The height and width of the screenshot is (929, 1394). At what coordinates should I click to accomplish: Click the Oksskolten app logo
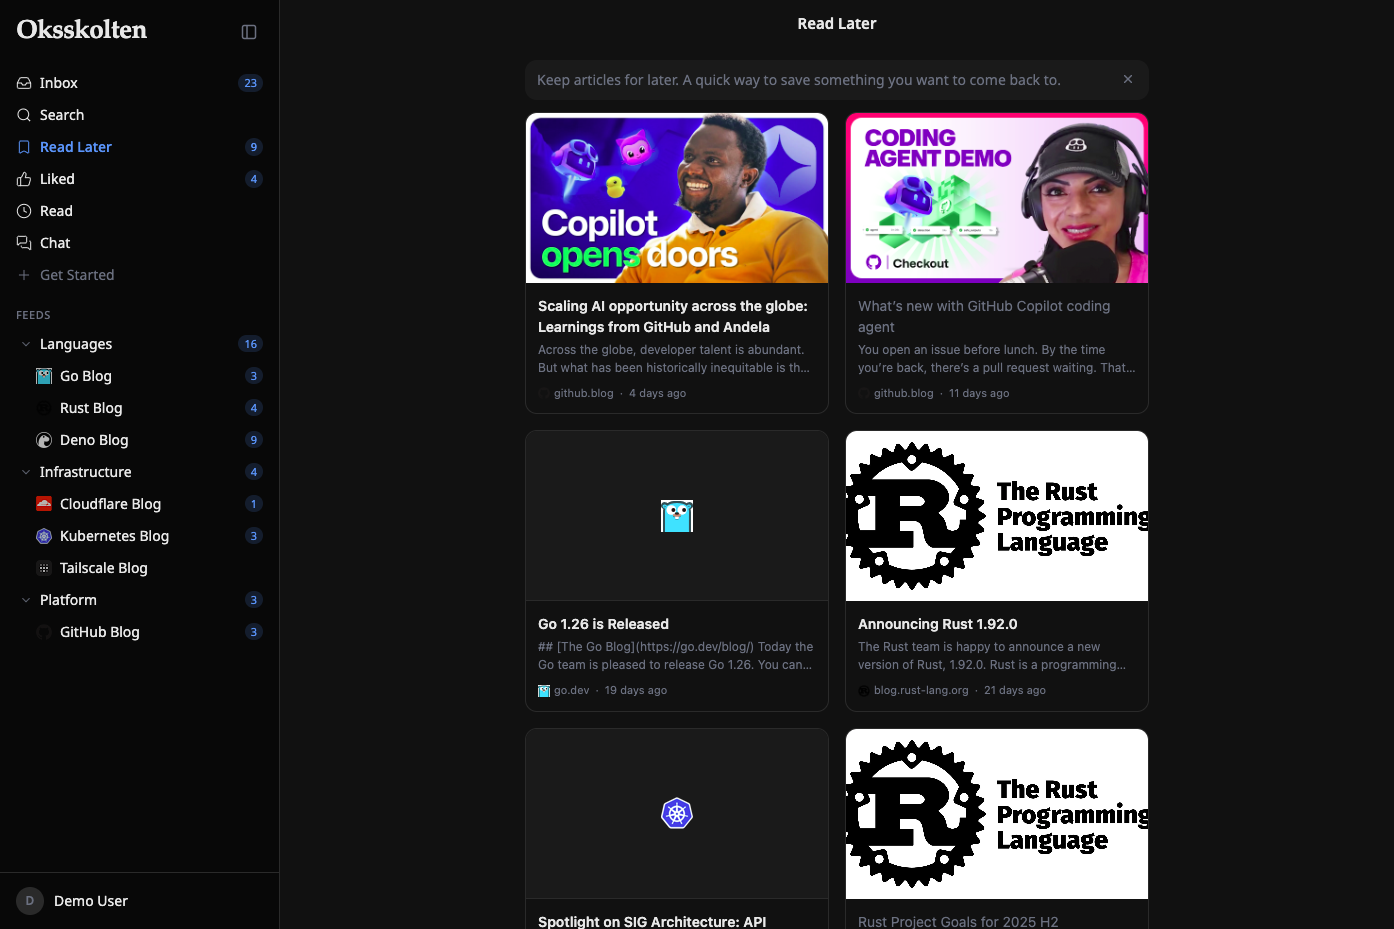(82, 30)
